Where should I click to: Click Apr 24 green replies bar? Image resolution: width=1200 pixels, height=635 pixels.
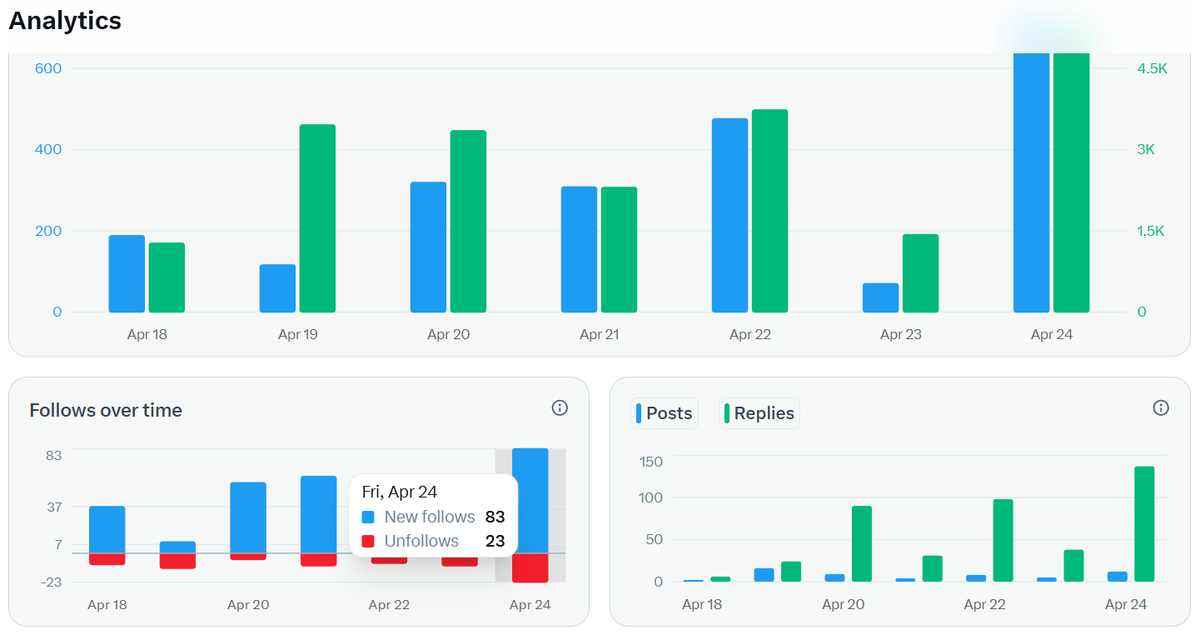1144,524
